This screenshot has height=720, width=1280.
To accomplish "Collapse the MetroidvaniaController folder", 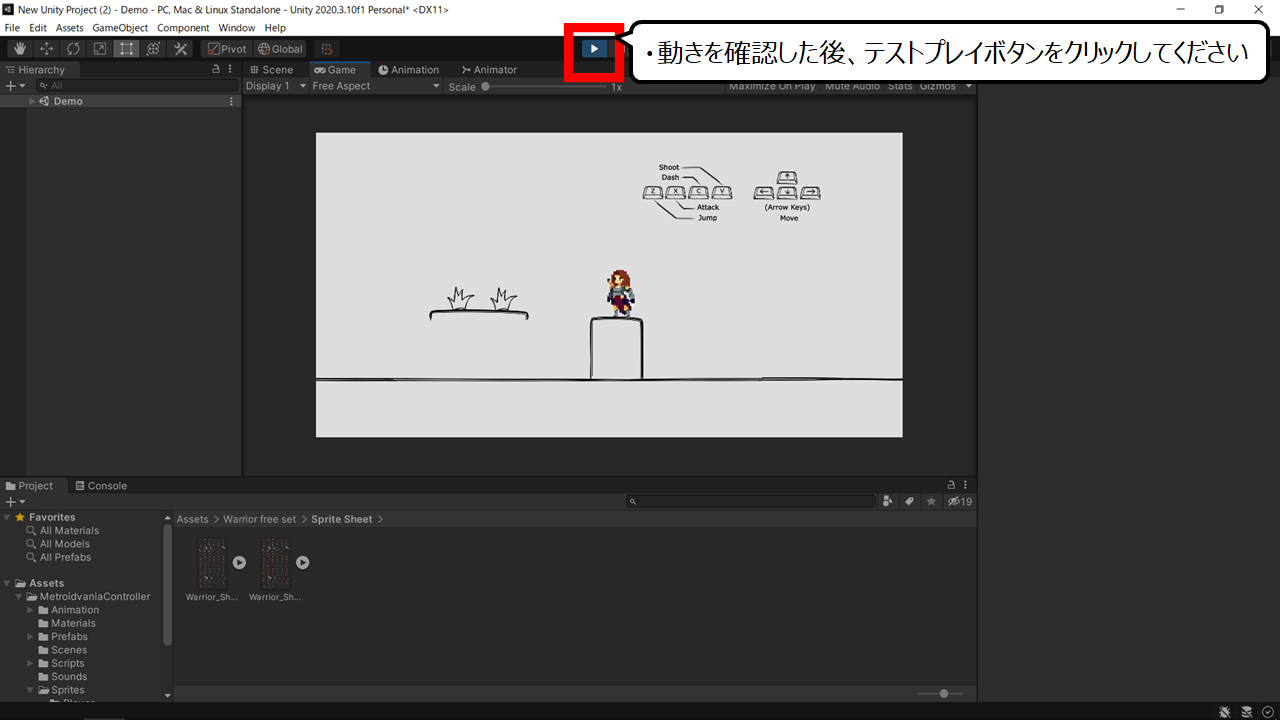I will click(19, 597).
